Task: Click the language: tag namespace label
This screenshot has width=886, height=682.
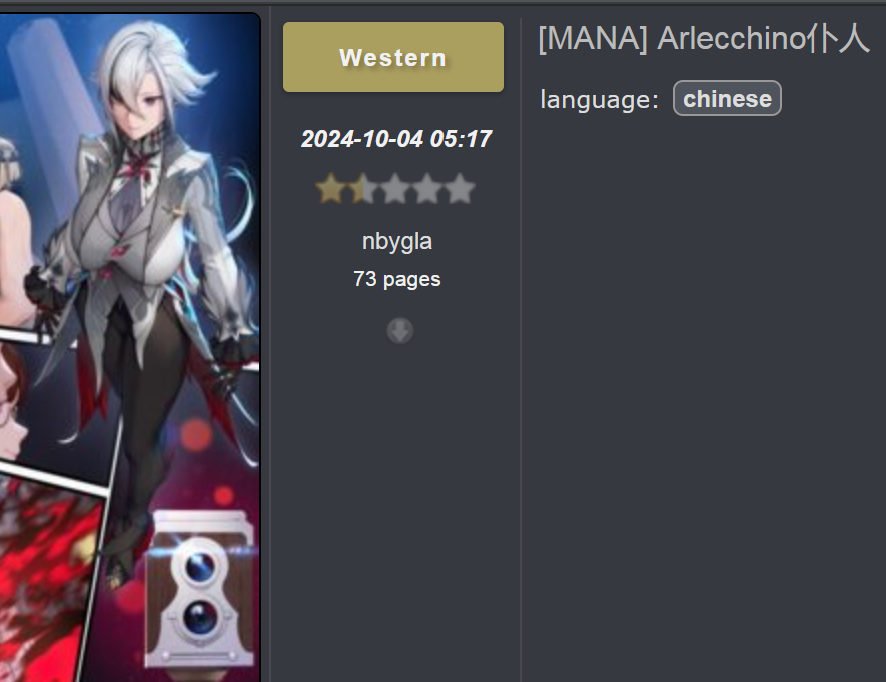Action: point(600,100)
